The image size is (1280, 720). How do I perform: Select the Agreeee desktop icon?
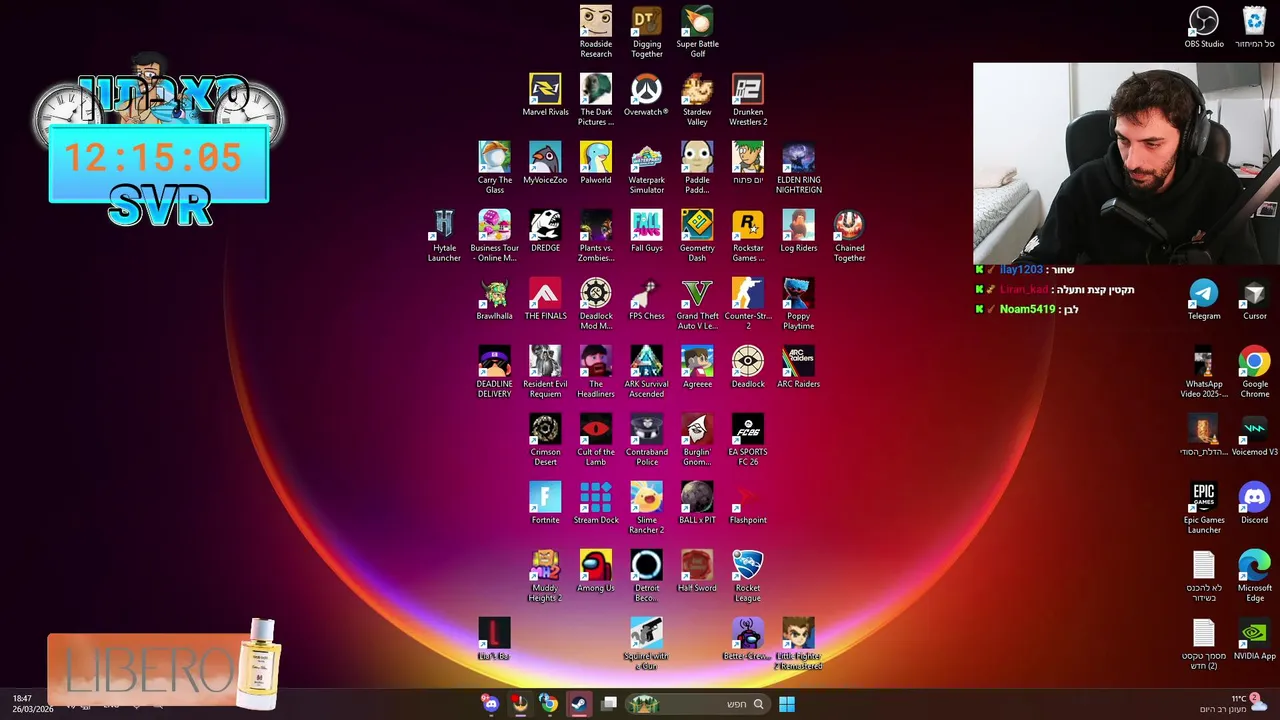pyautogui.click(x=697, y=367)
